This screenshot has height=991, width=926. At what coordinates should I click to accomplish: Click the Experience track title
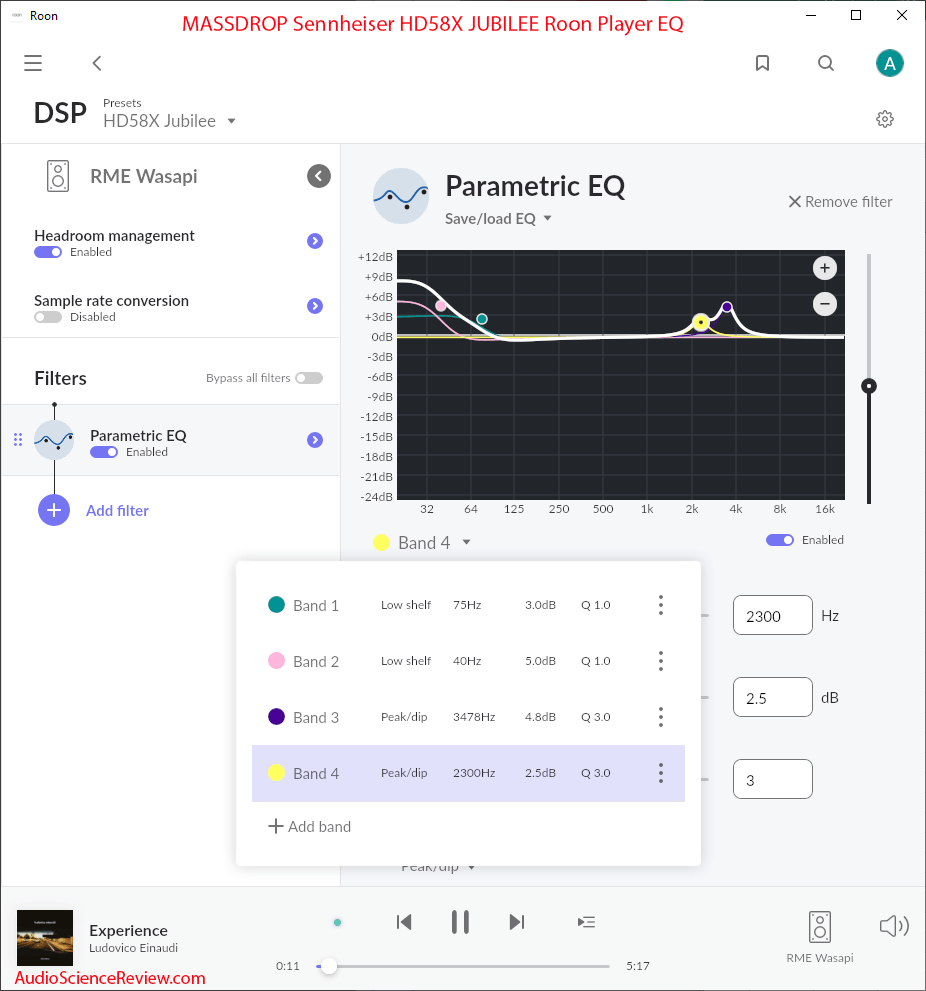128,930
